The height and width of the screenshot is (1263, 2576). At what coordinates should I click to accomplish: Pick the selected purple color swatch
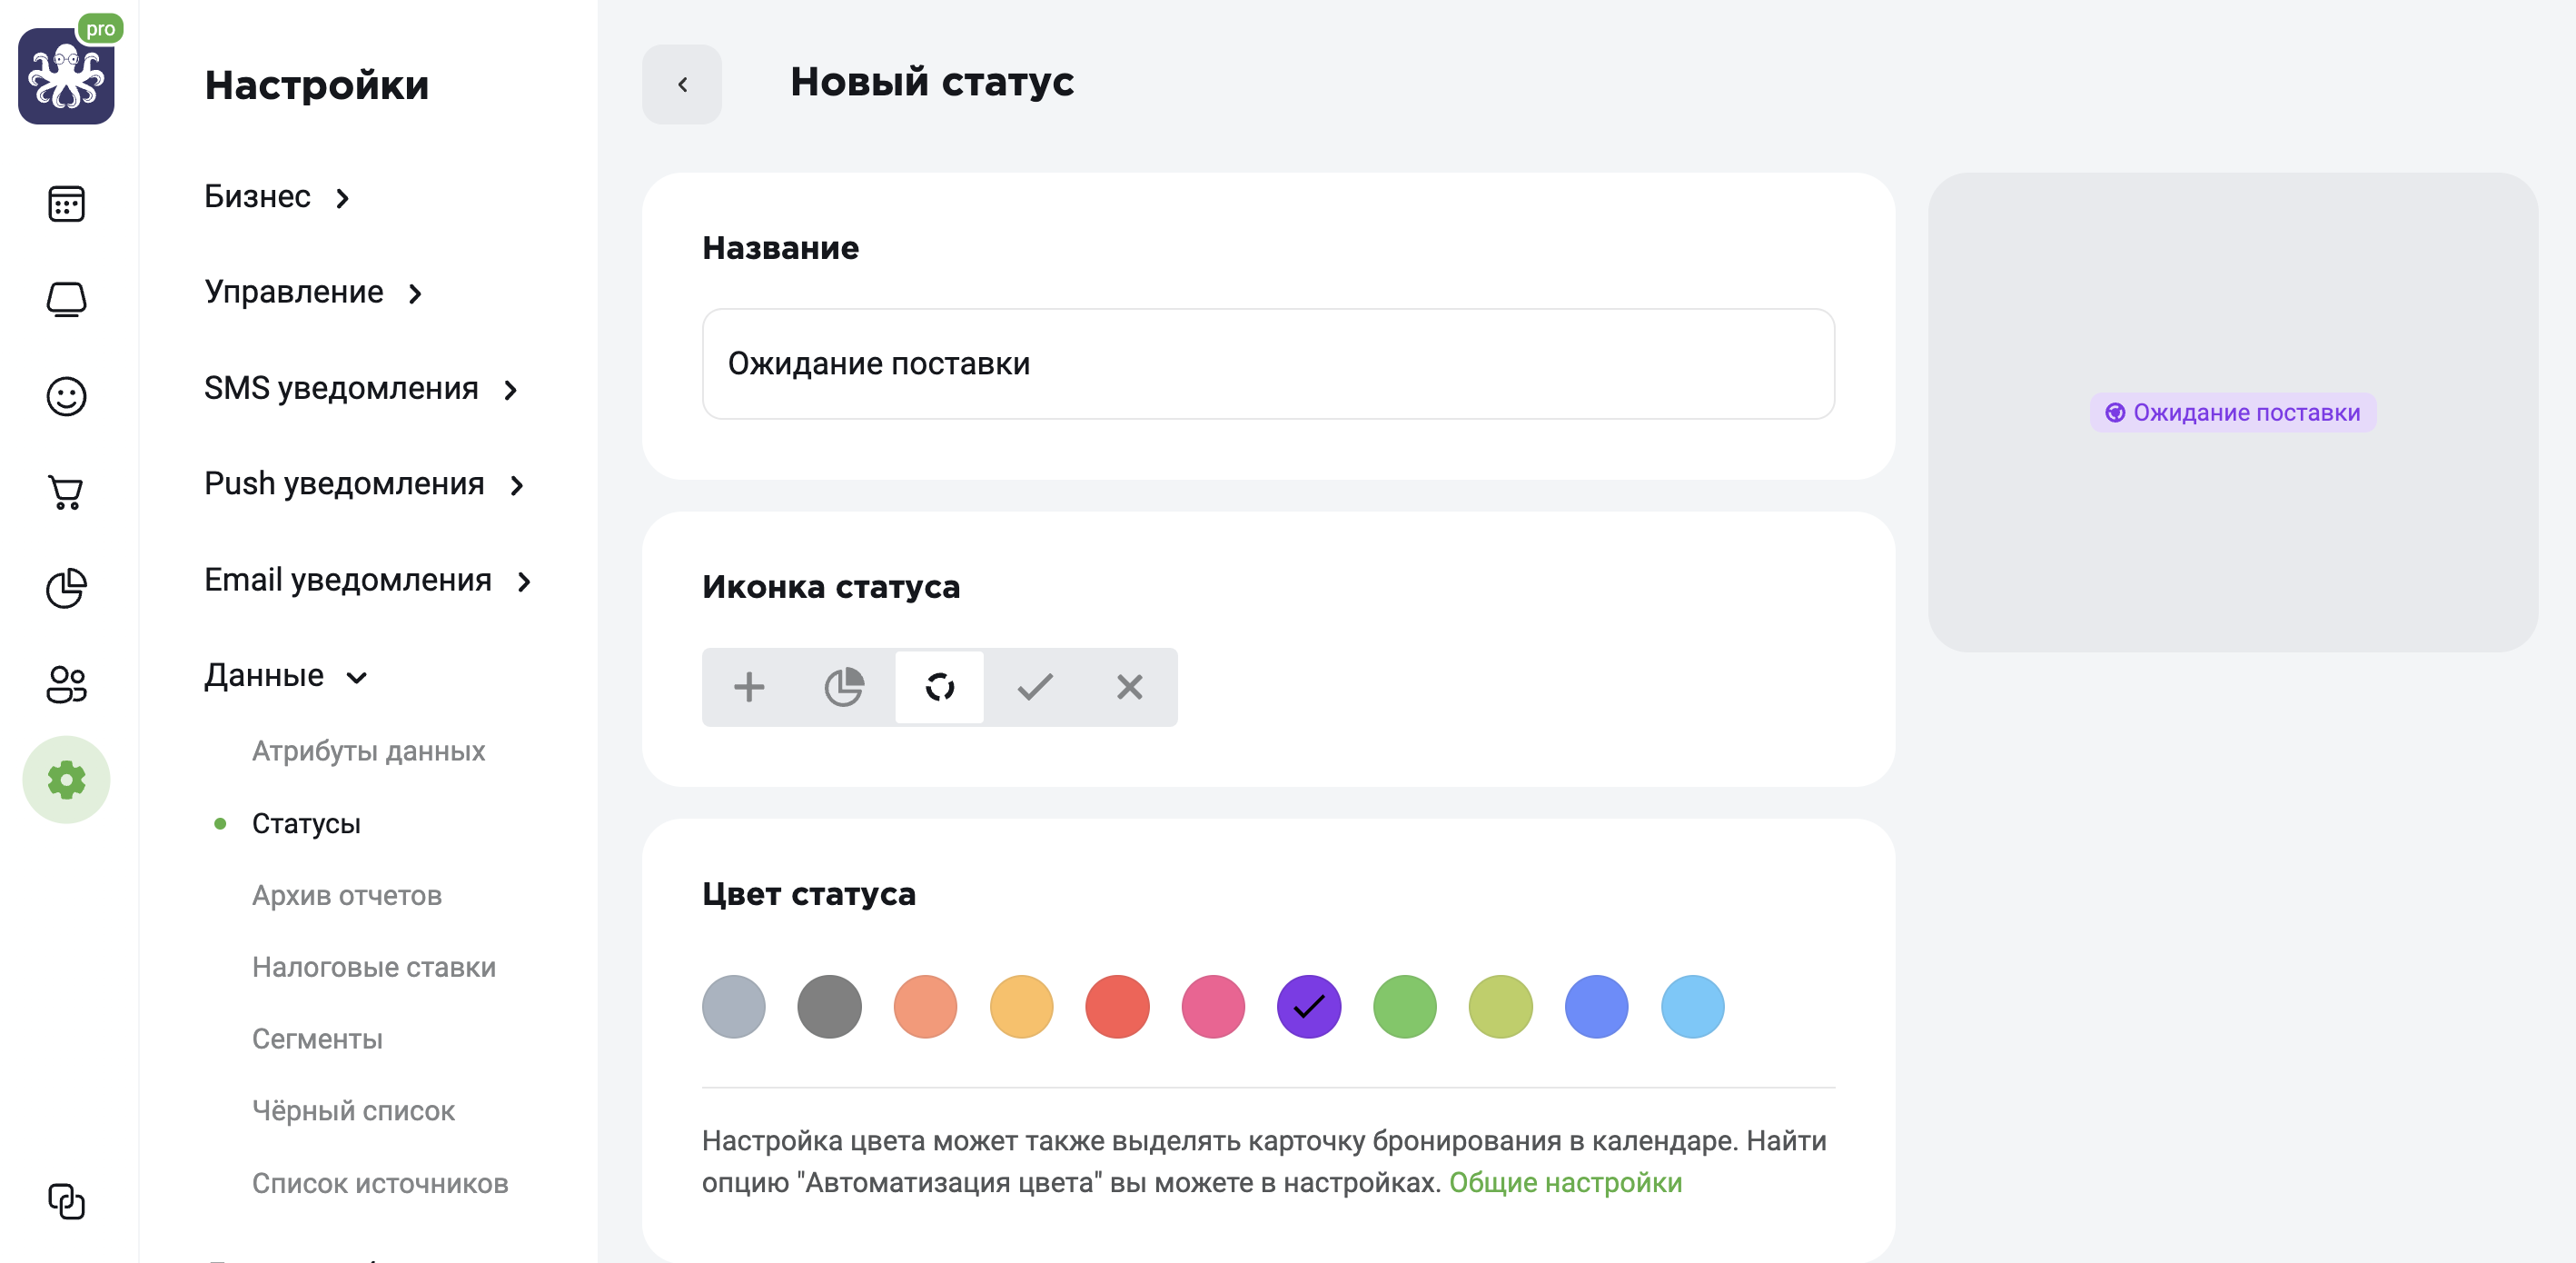1309,1007
